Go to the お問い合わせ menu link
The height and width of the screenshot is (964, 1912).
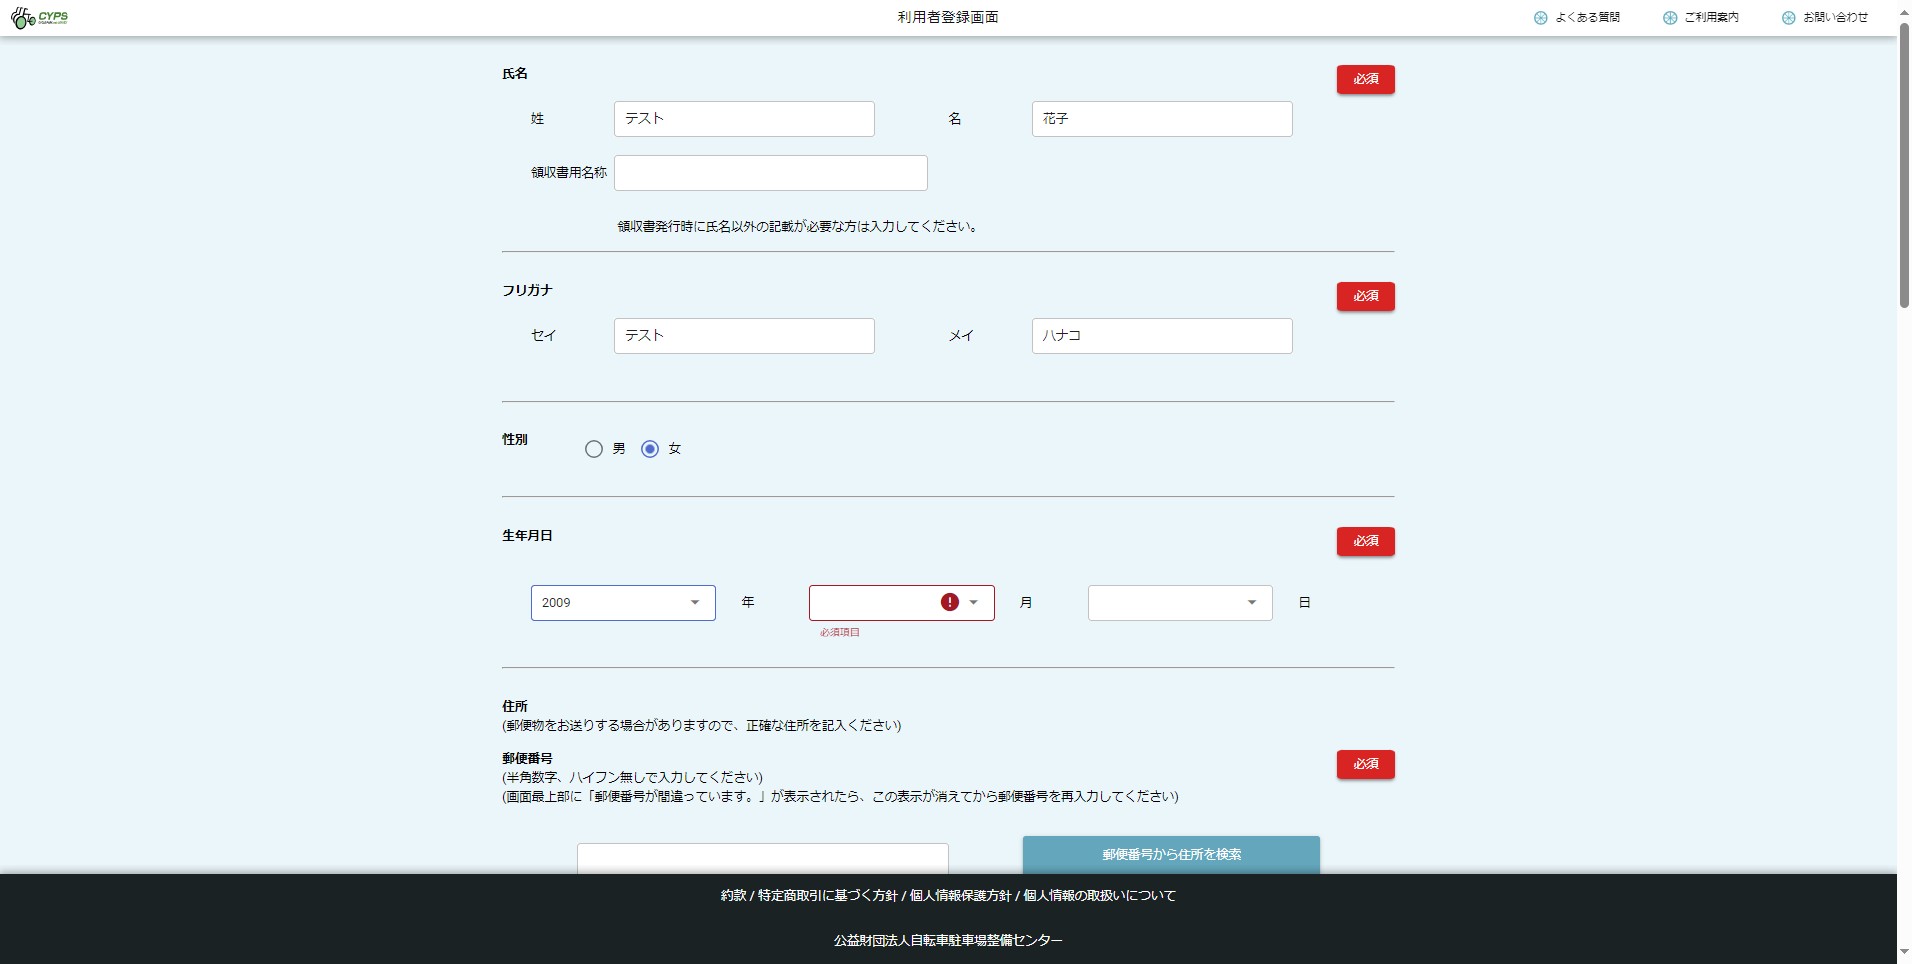1835,18
